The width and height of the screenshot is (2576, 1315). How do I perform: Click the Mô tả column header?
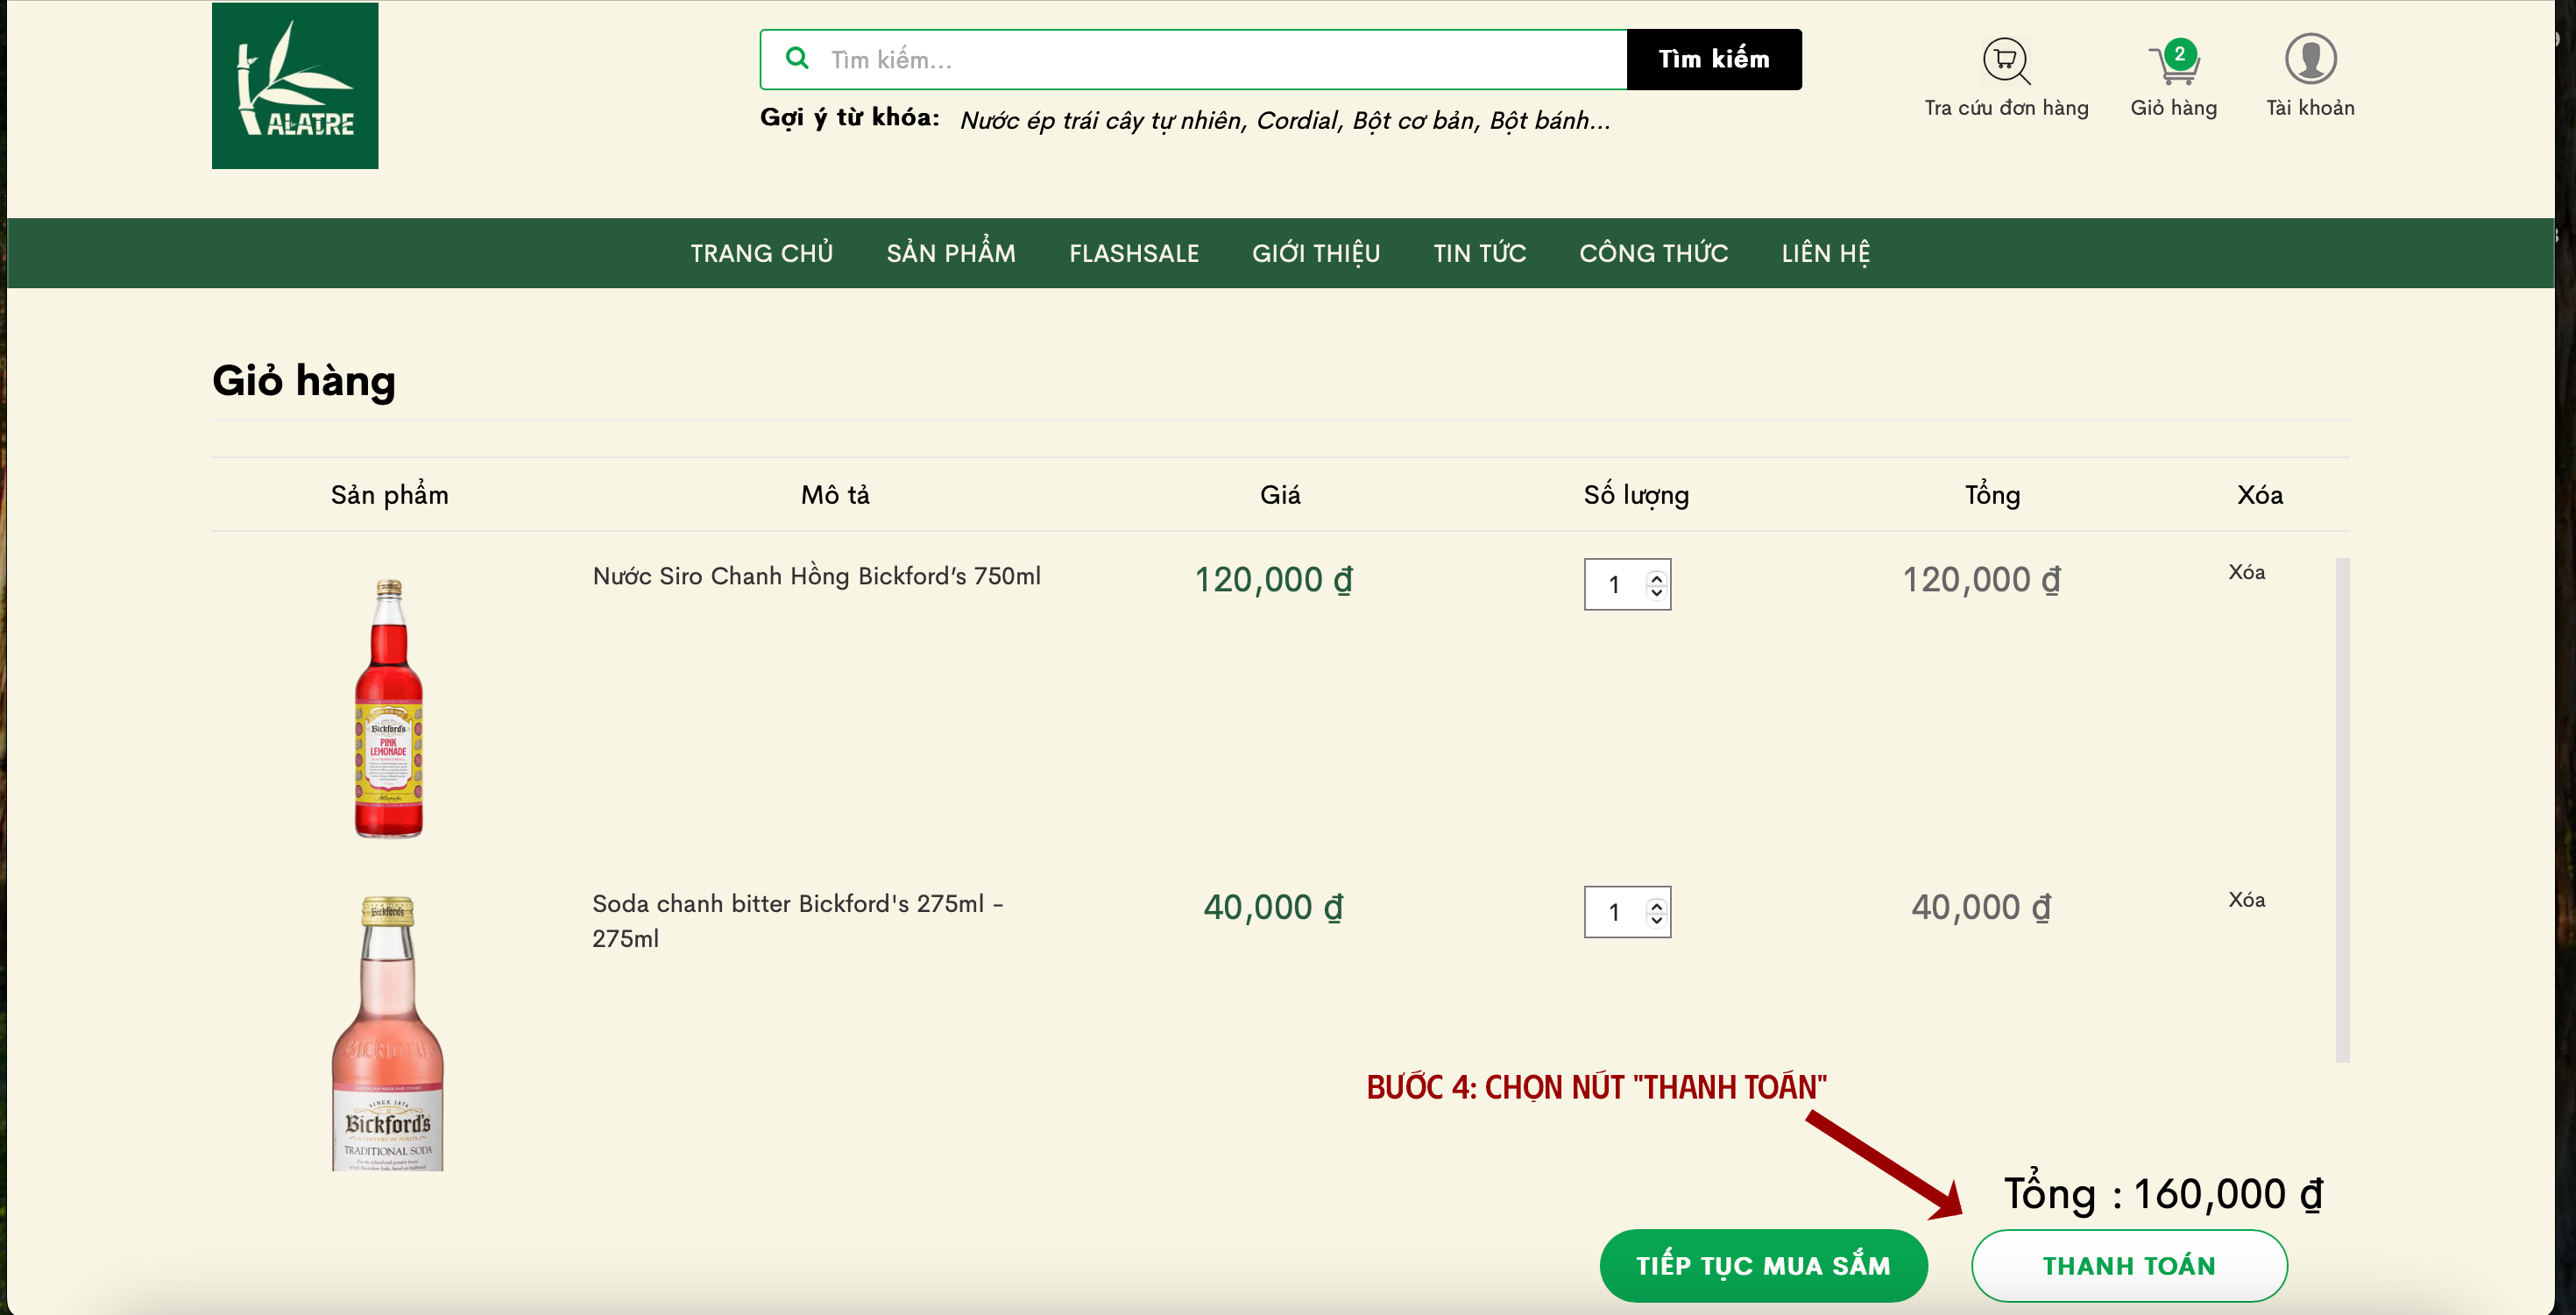tap(835, 495)
